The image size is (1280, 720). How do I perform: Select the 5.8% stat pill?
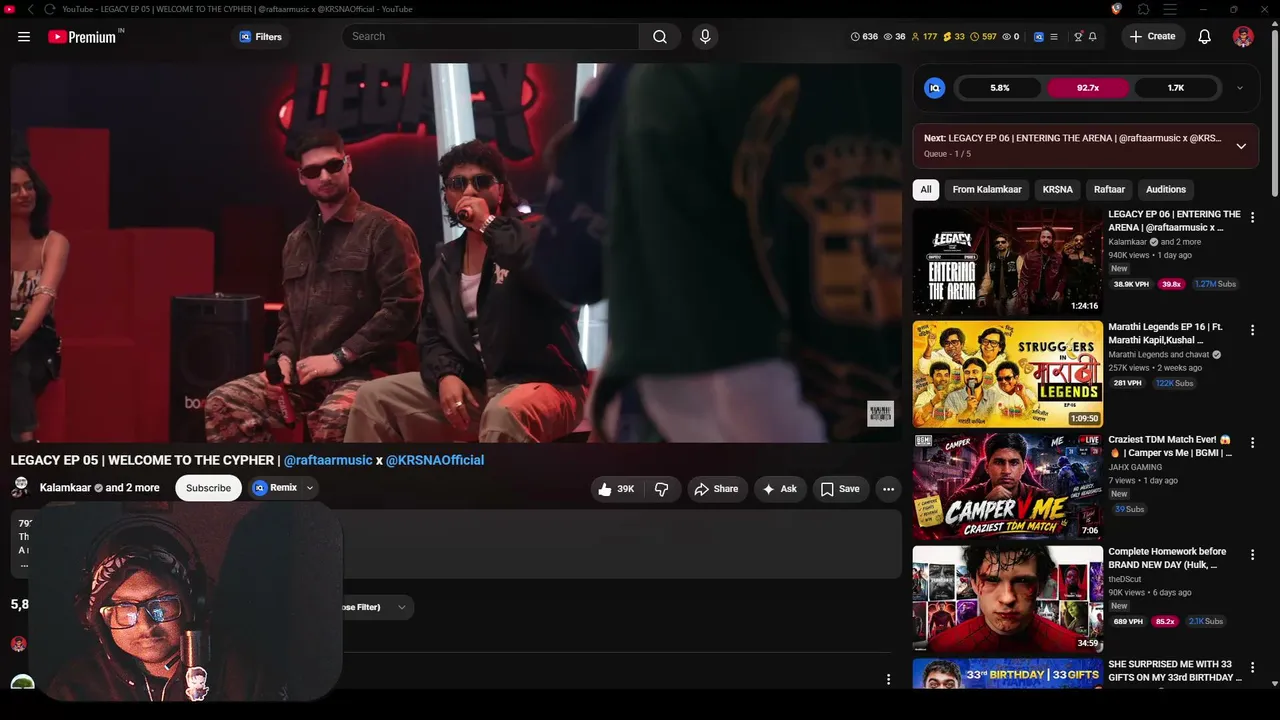[x=1000, y=88]
